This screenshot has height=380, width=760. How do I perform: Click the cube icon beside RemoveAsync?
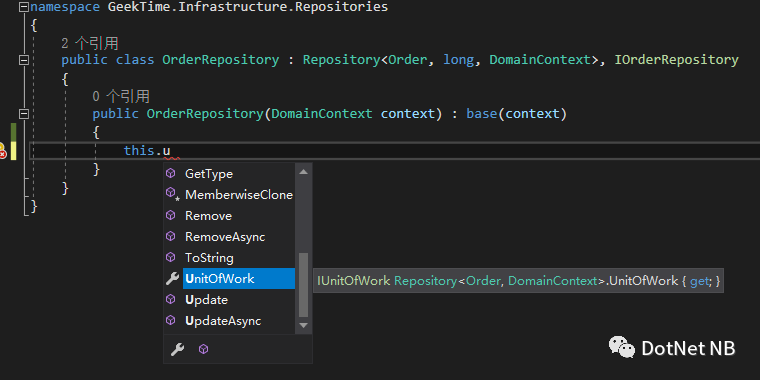click(x=170, y=237)
